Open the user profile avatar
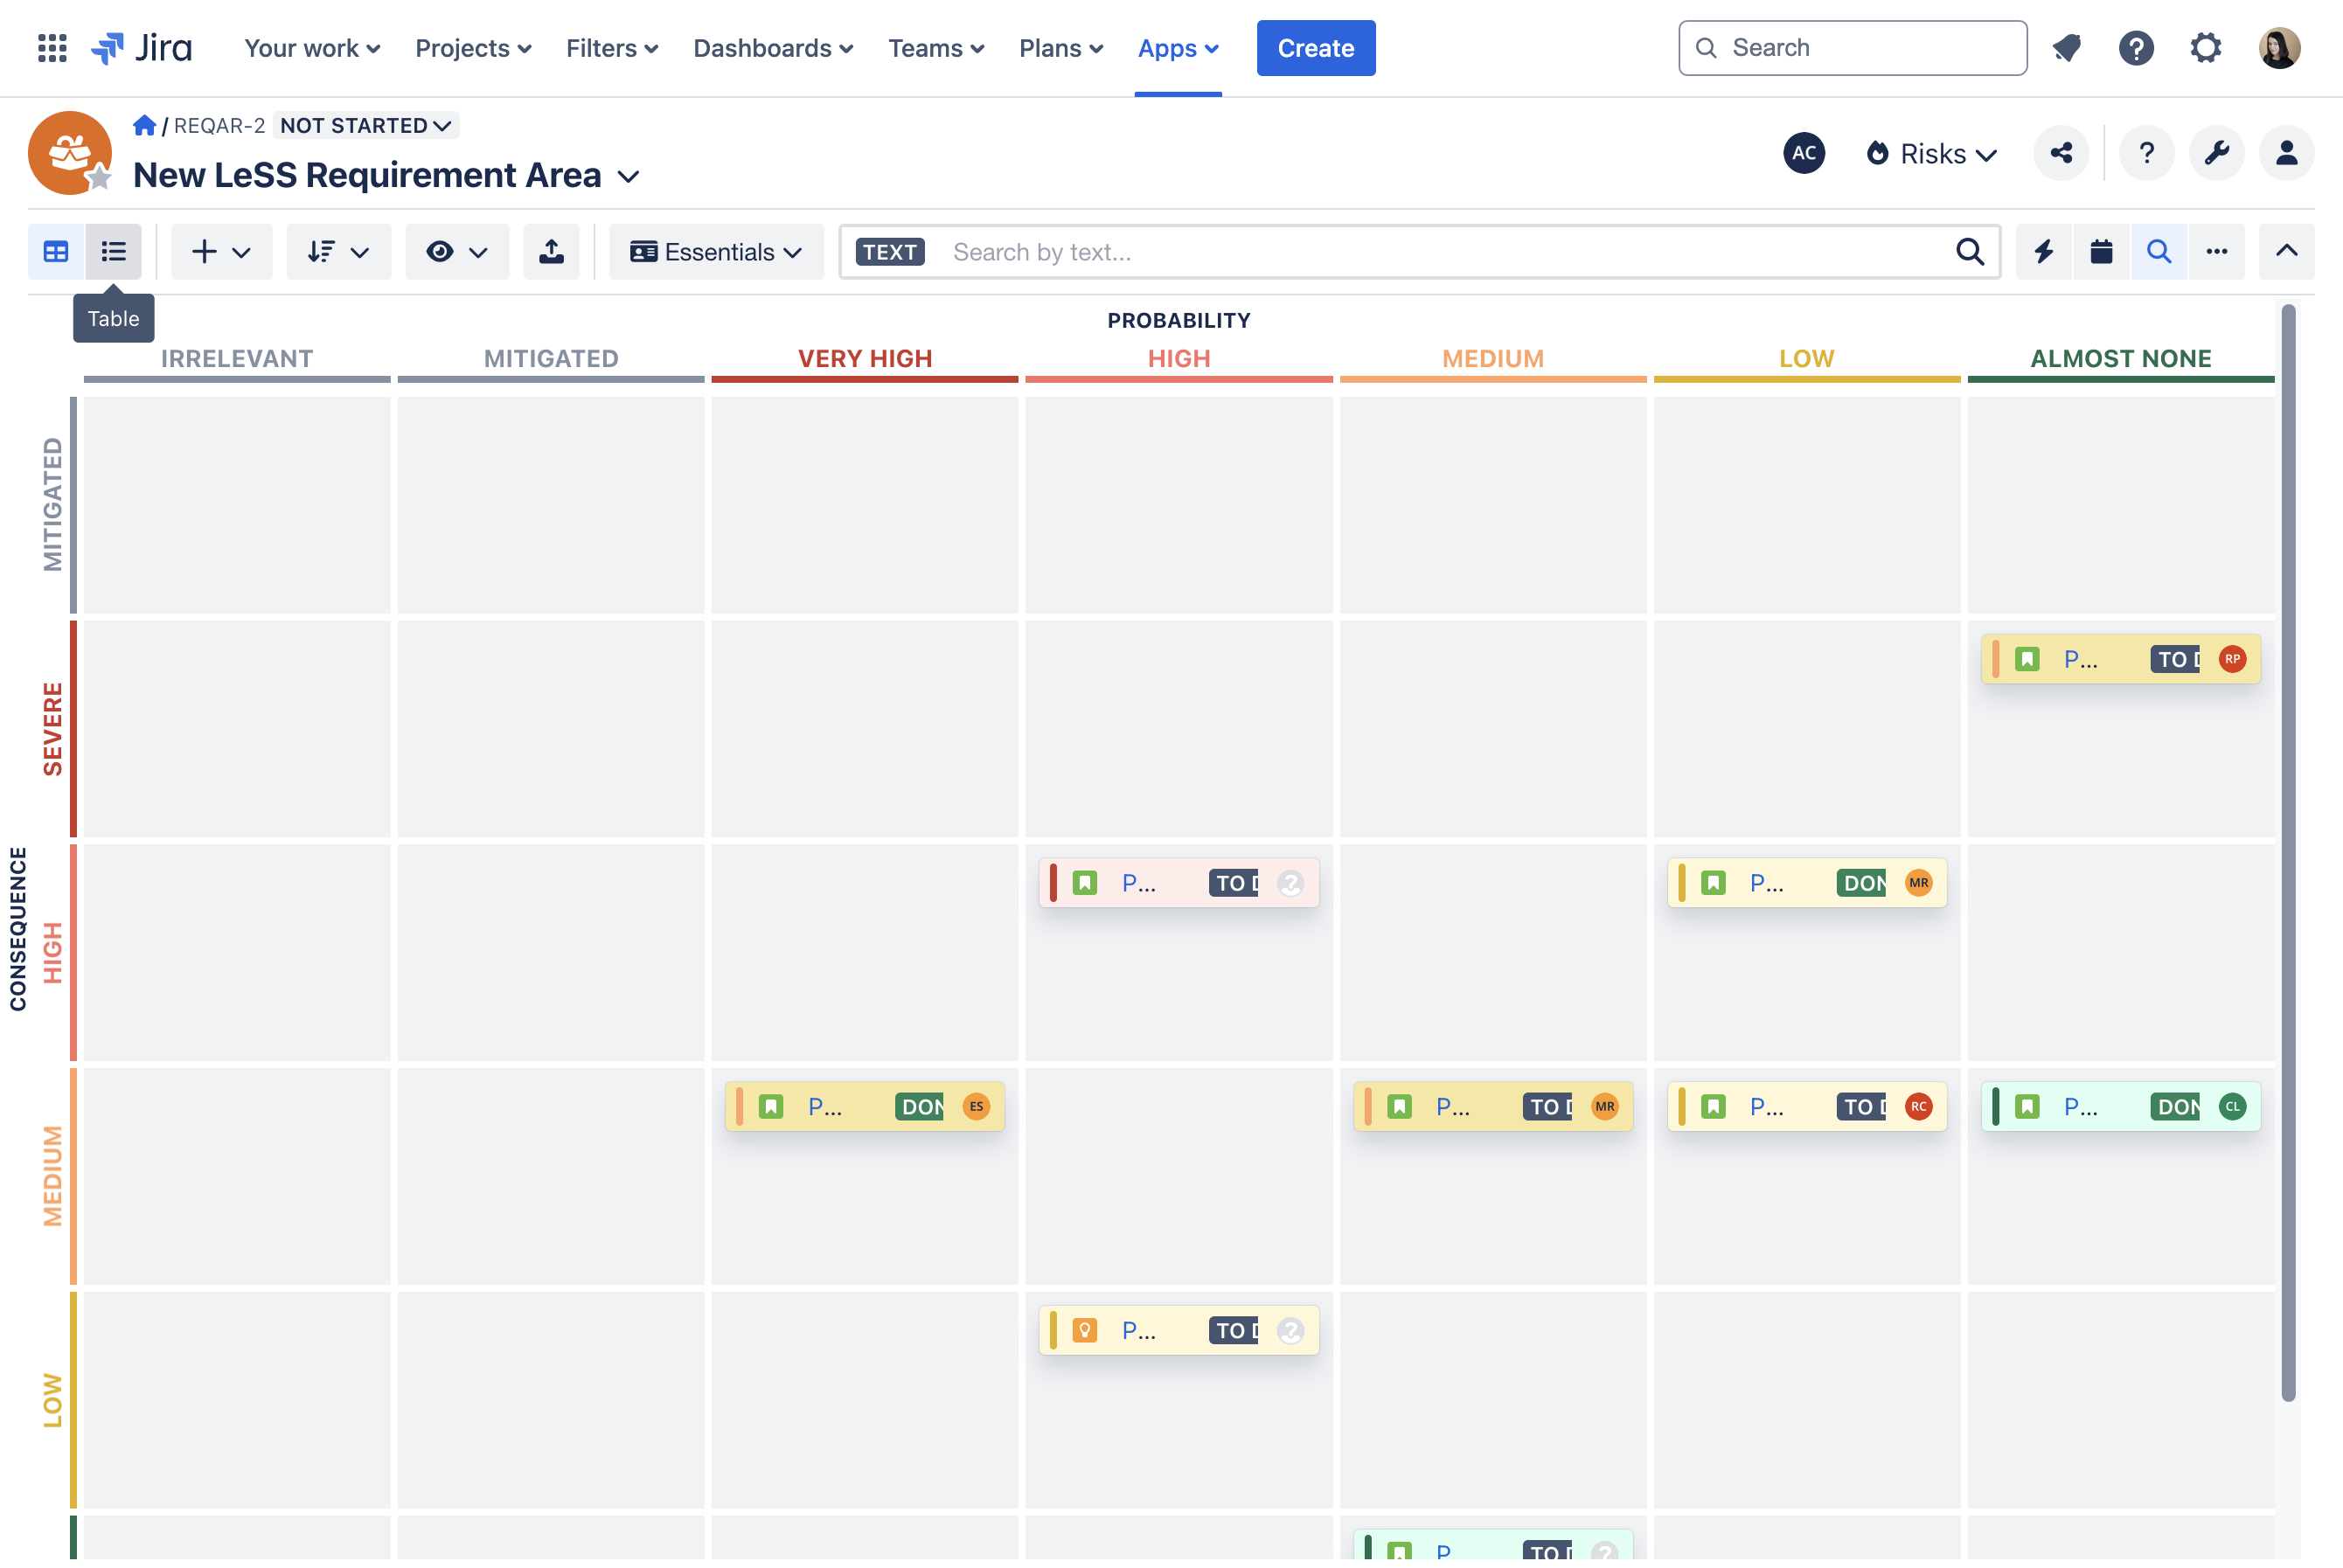The image size is (2343, 1568). (2279, 48)
